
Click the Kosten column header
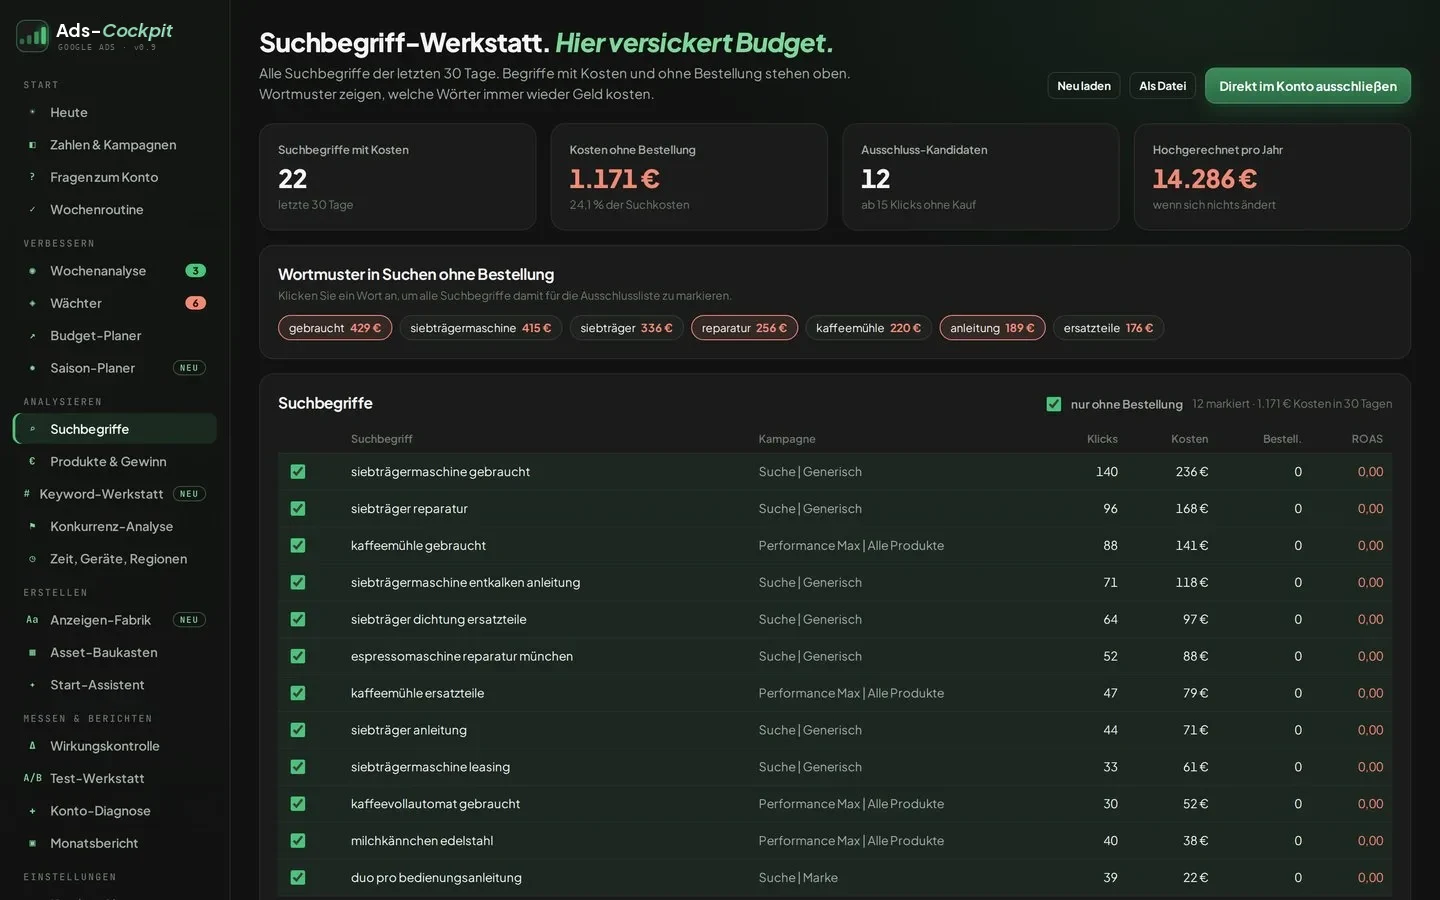[x=1189, y=439]
